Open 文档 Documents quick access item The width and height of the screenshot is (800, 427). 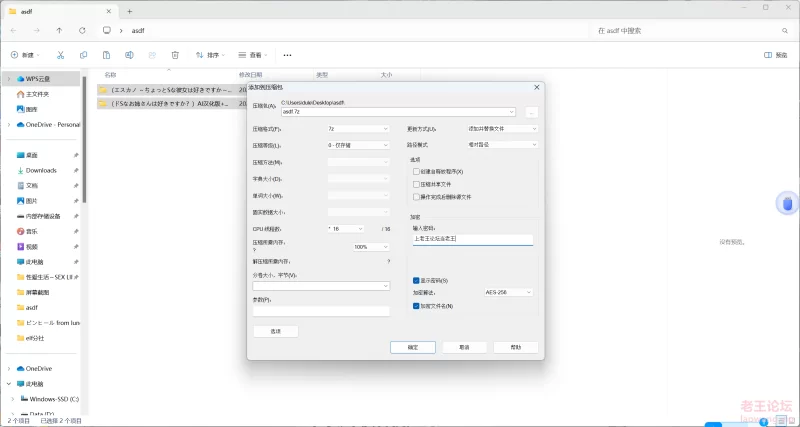(28, 186)
